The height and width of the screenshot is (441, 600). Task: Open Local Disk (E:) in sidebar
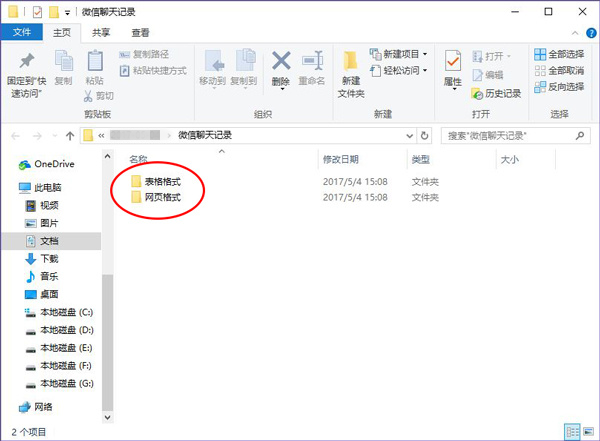(59, 348)
